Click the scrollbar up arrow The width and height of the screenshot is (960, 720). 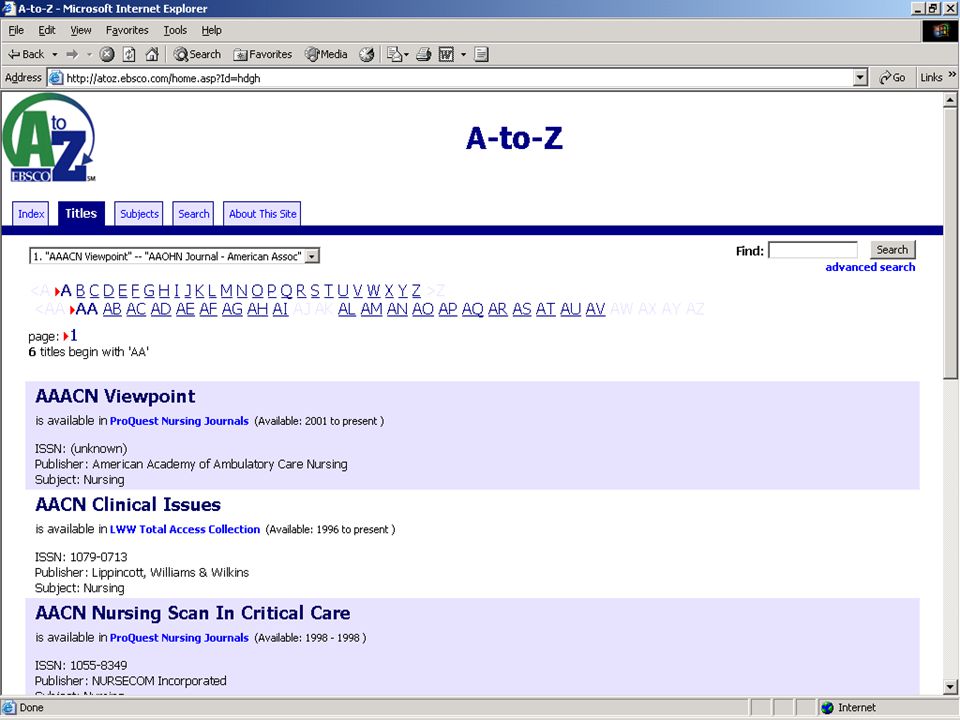950,100
